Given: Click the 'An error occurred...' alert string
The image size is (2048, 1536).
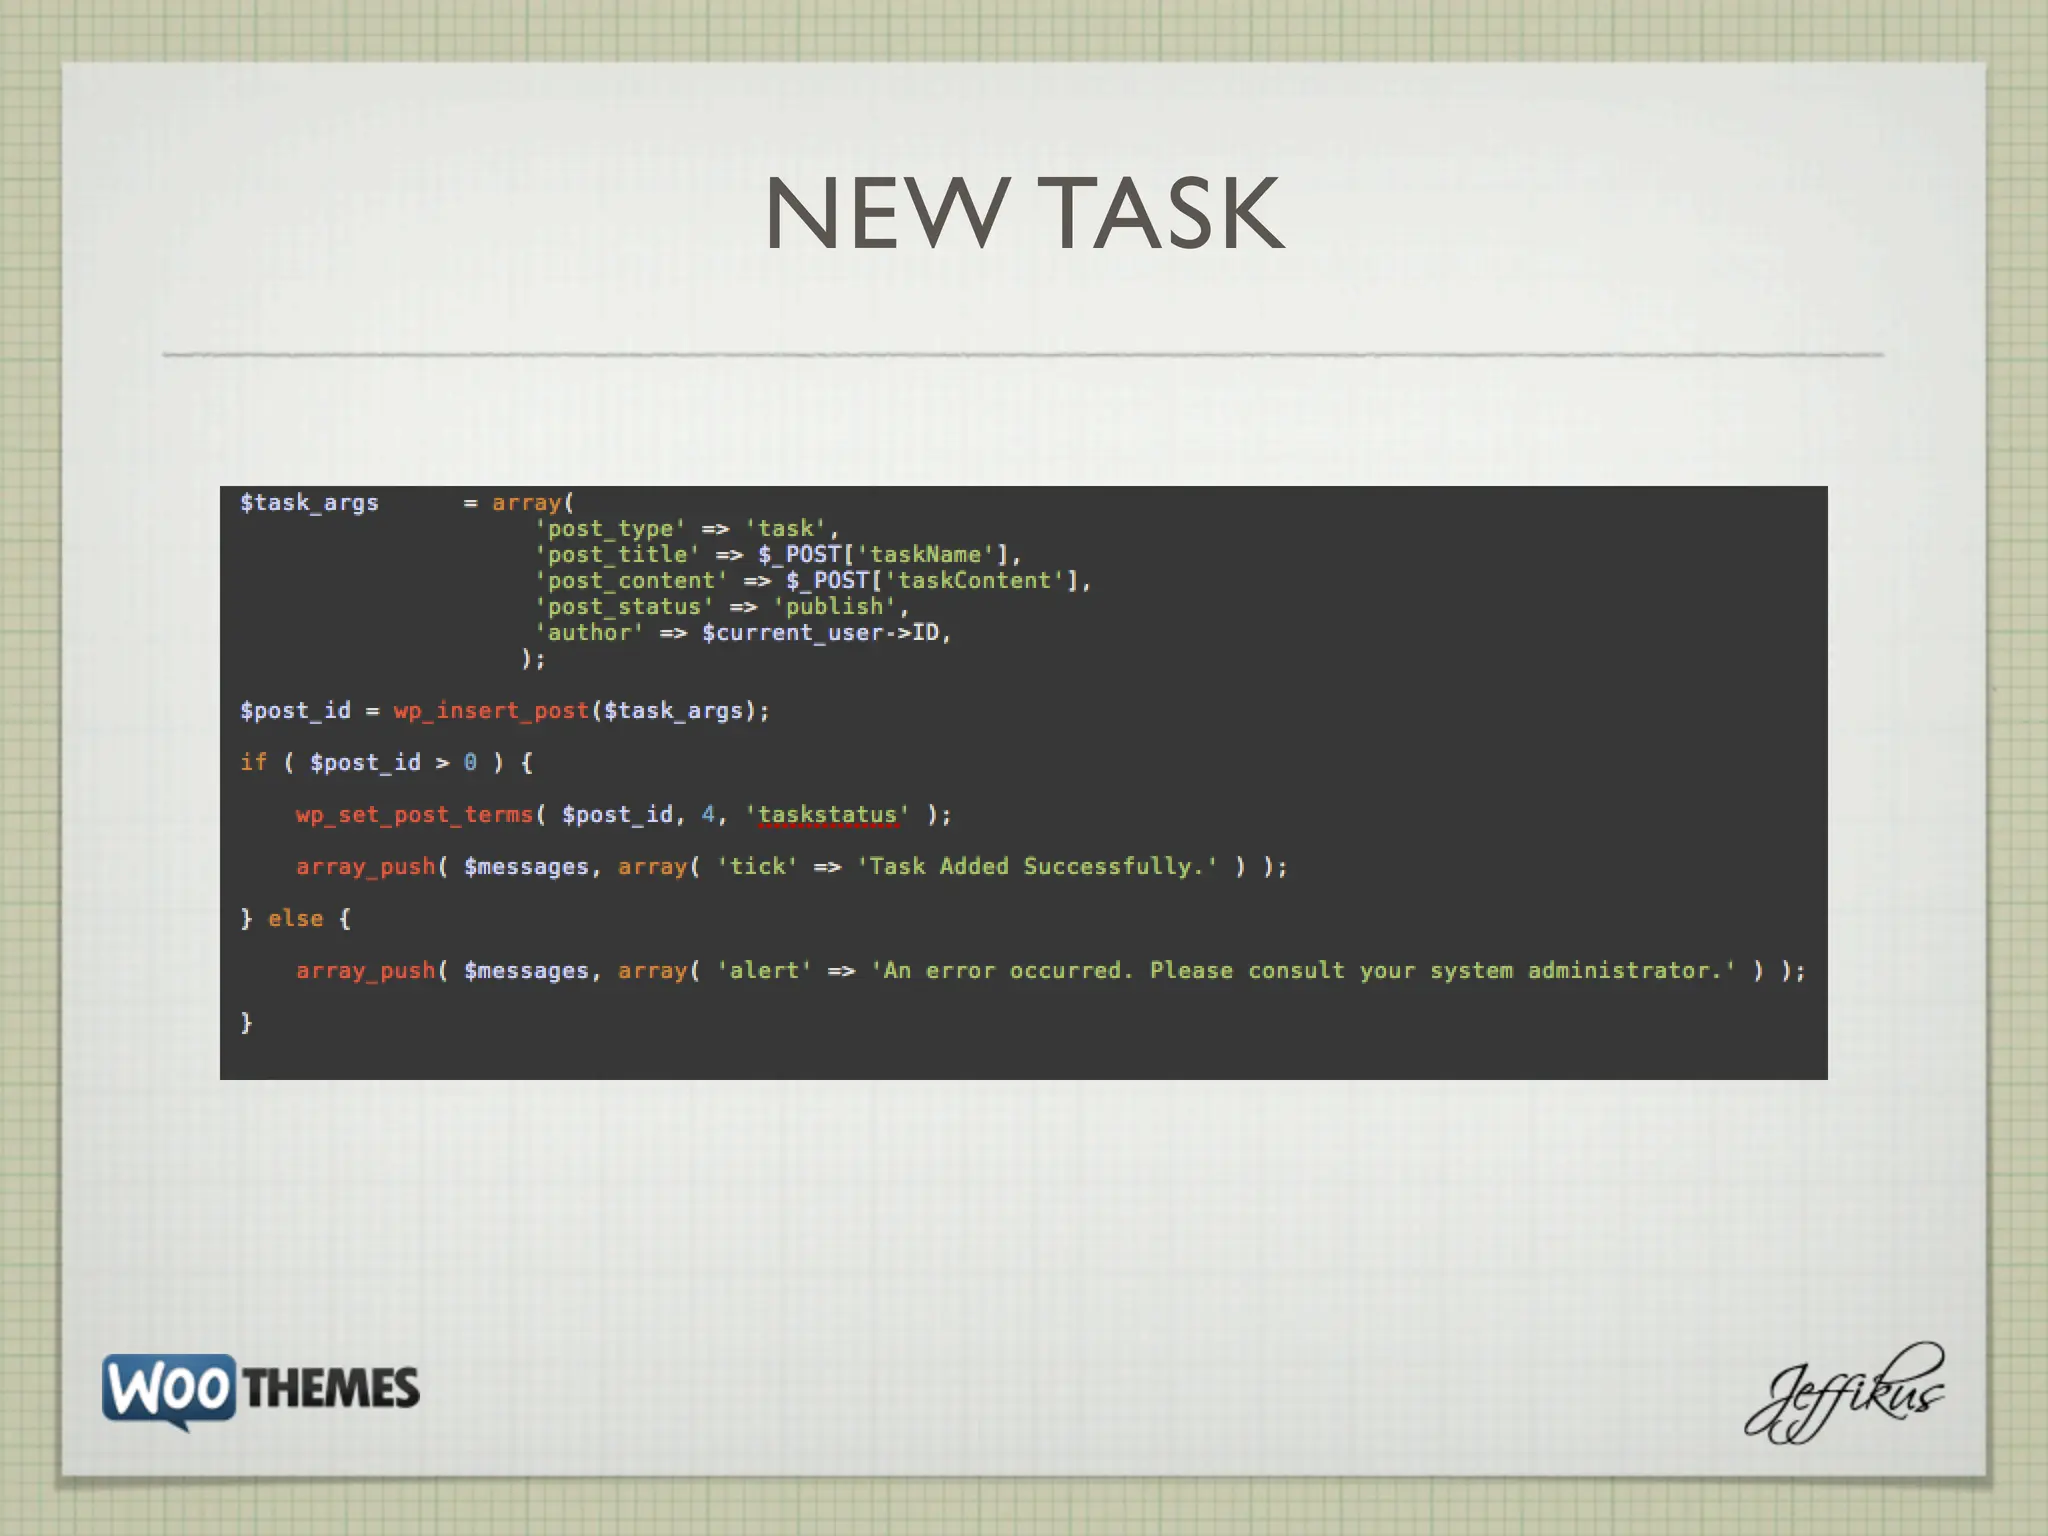Looking at the screenshot, I should pyautogui.click(x=1303, y=971).
